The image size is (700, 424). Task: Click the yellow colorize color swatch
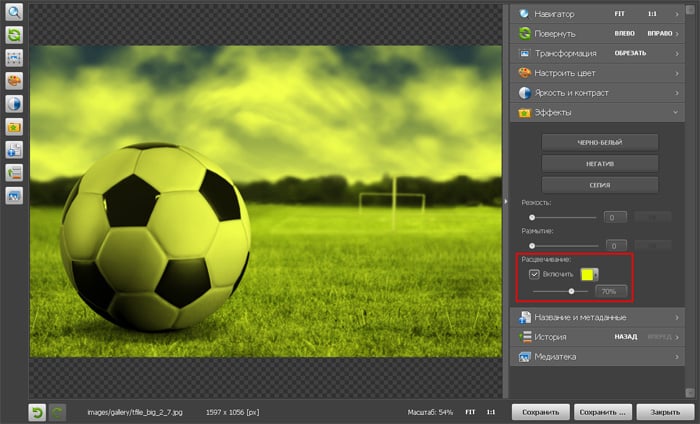click(x=588, y=273)
